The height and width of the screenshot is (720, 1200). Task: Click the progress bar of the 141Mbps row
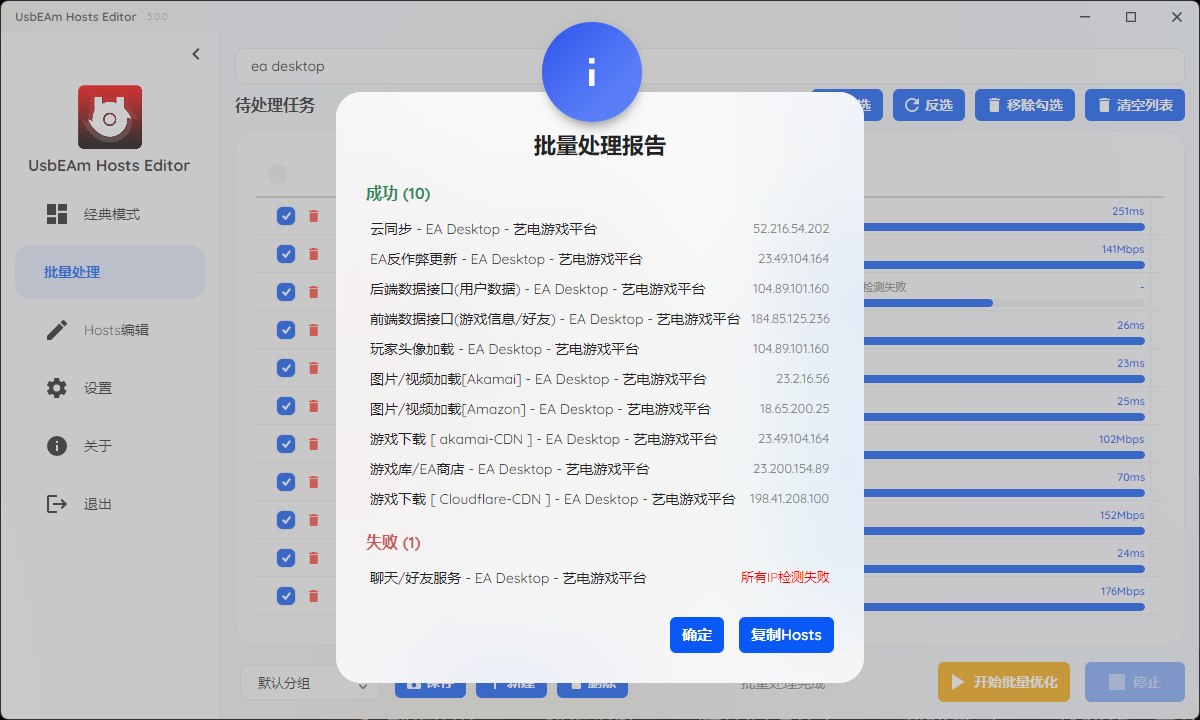1000,265
